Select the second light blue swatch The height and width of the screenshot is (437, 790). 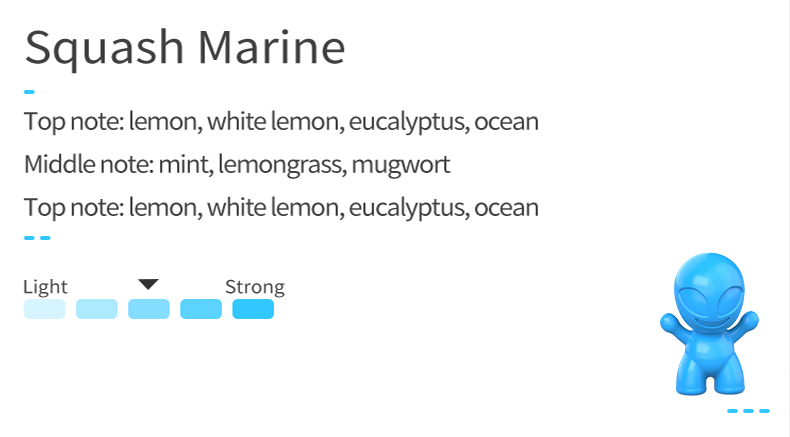pos(97,309)
